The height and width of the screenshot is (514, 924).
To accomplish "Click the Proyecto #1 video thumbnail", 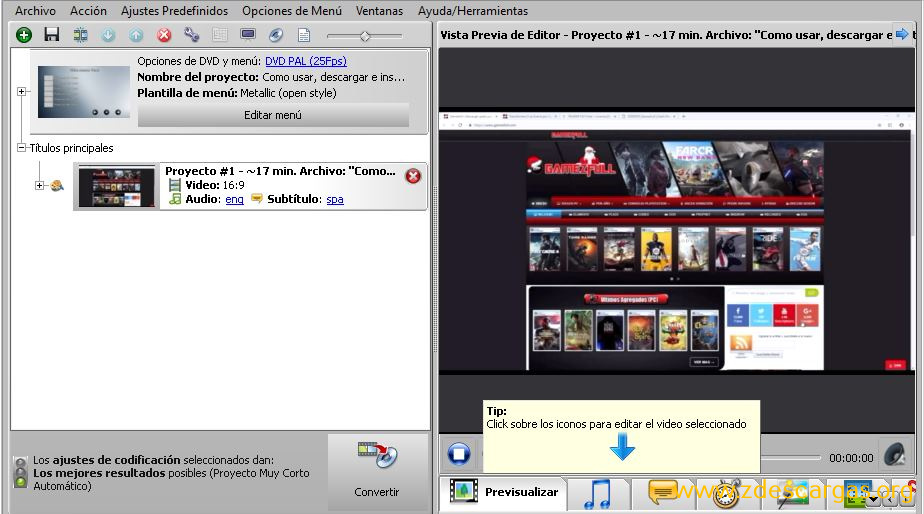I will click(x=117, y=186).
